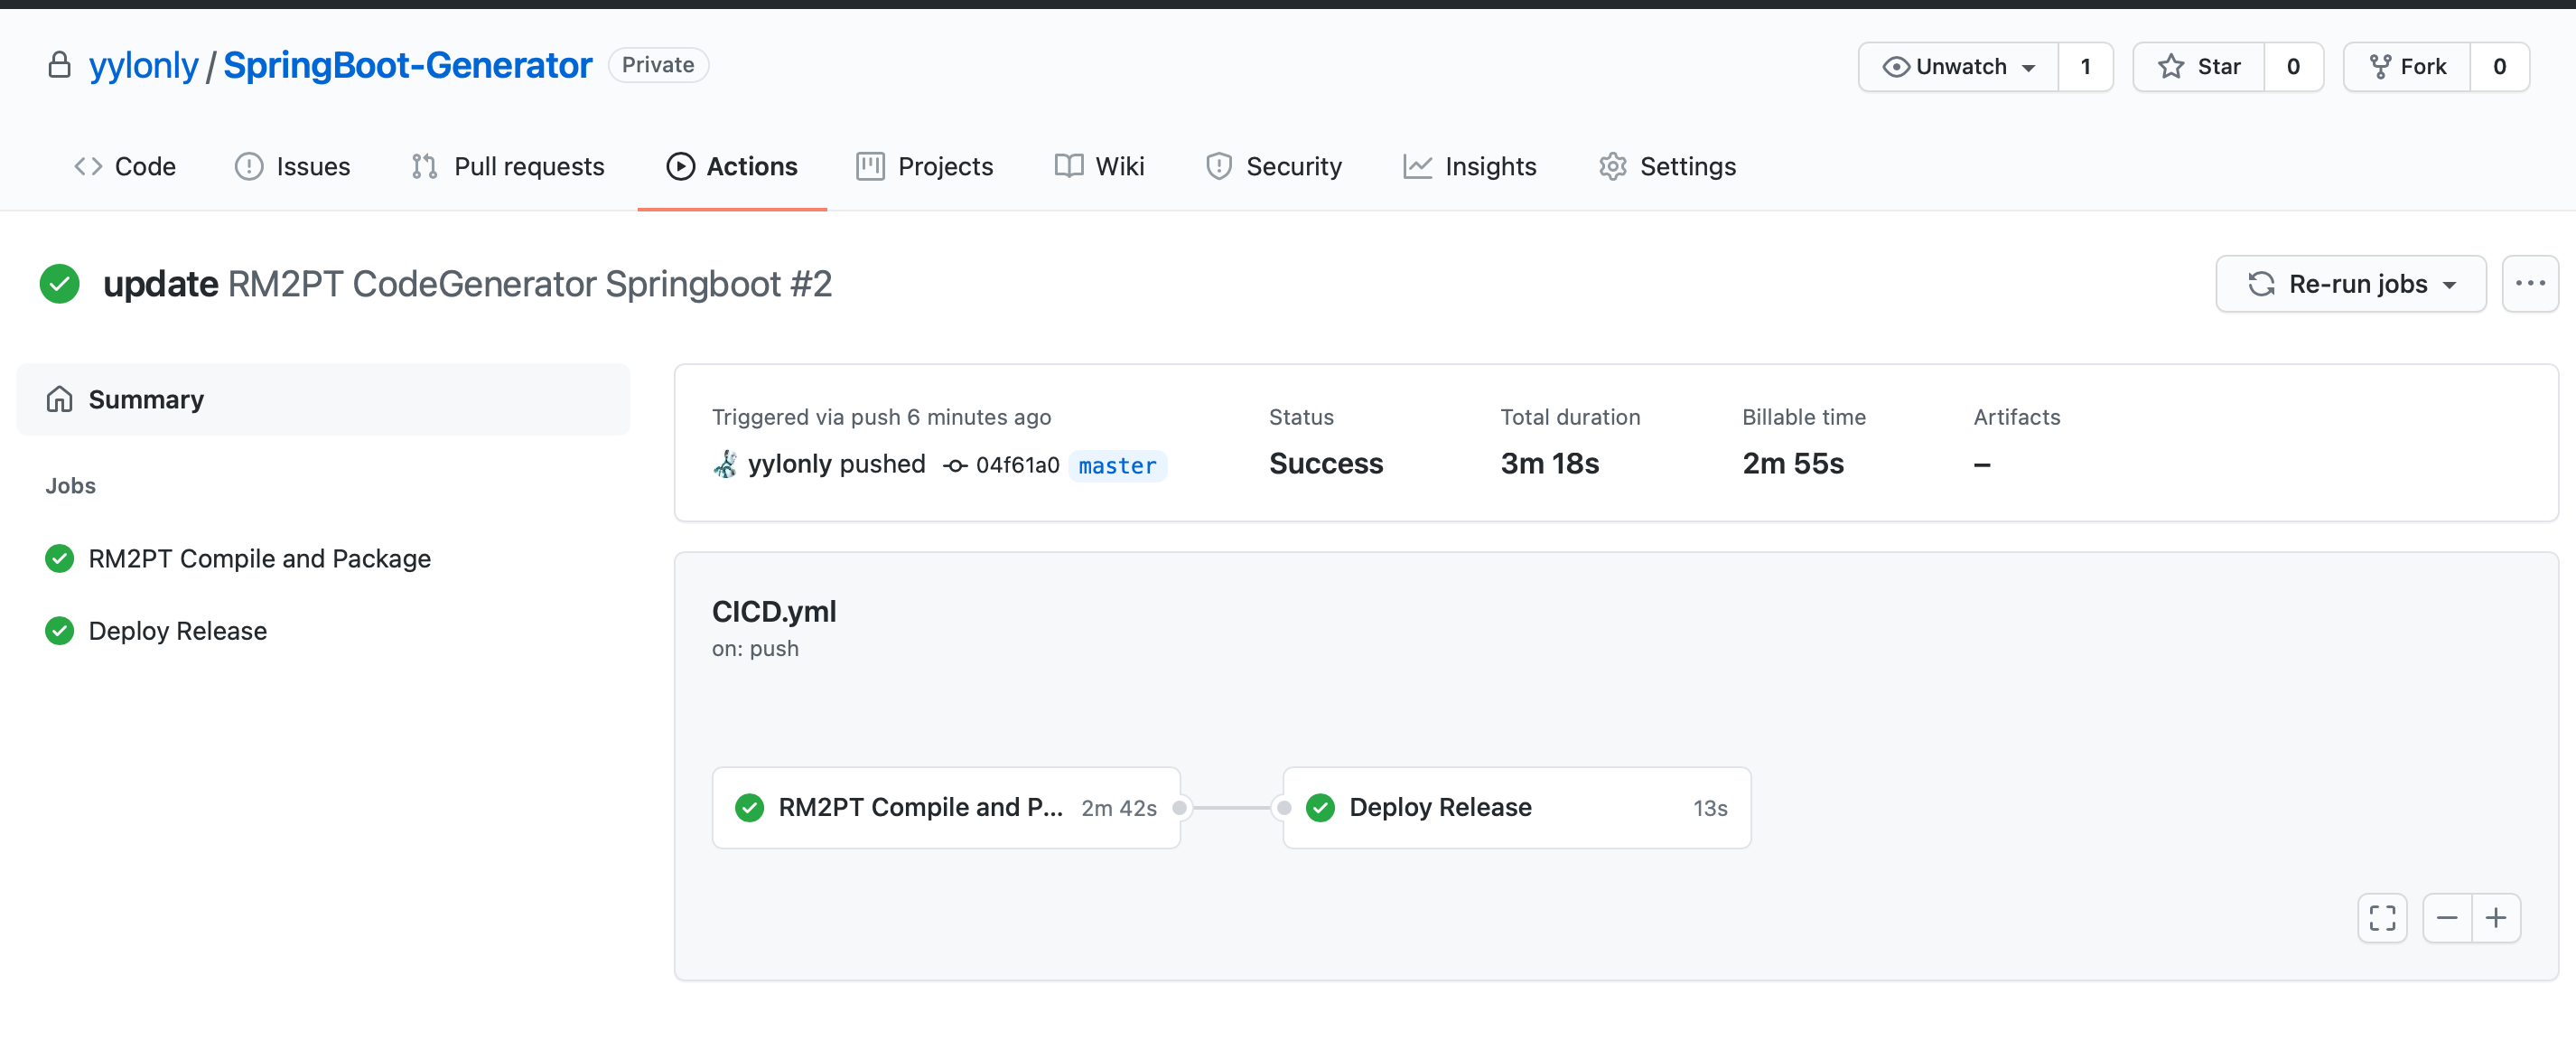Click the Settings gear icon
Screen dimensions: 2576x1041
coord(1612,166)
